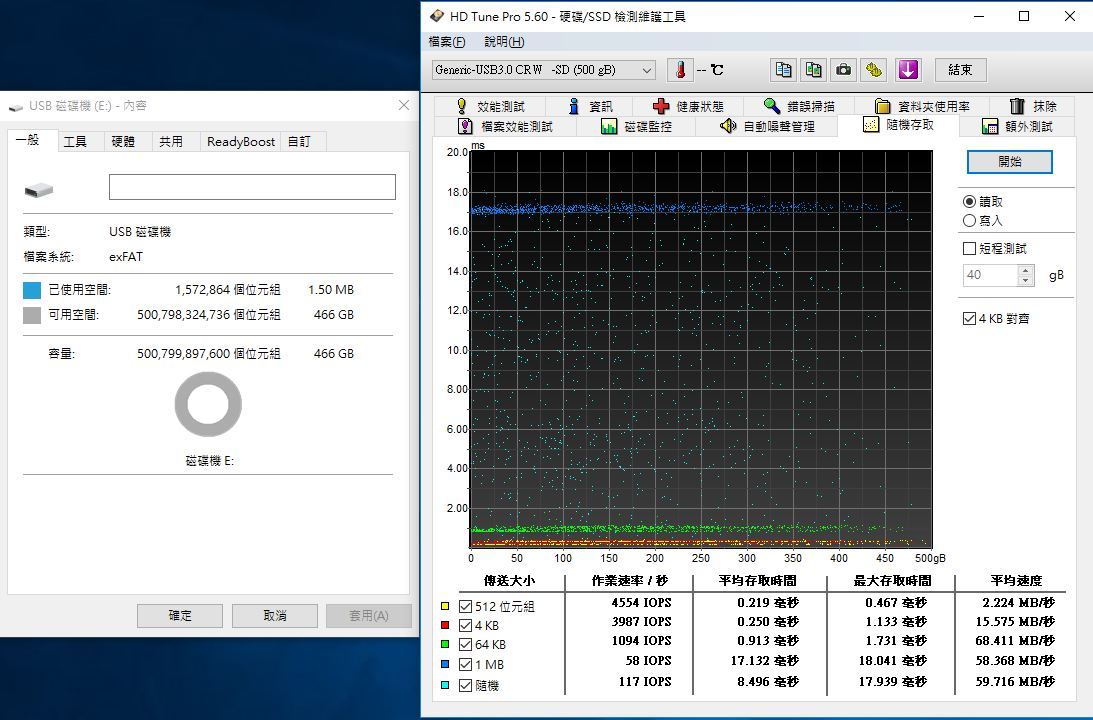This screenshot has height=720, width=1093.
Task: Open the 說明 menu
Action: pyautogui.click(x=504, y=42)
